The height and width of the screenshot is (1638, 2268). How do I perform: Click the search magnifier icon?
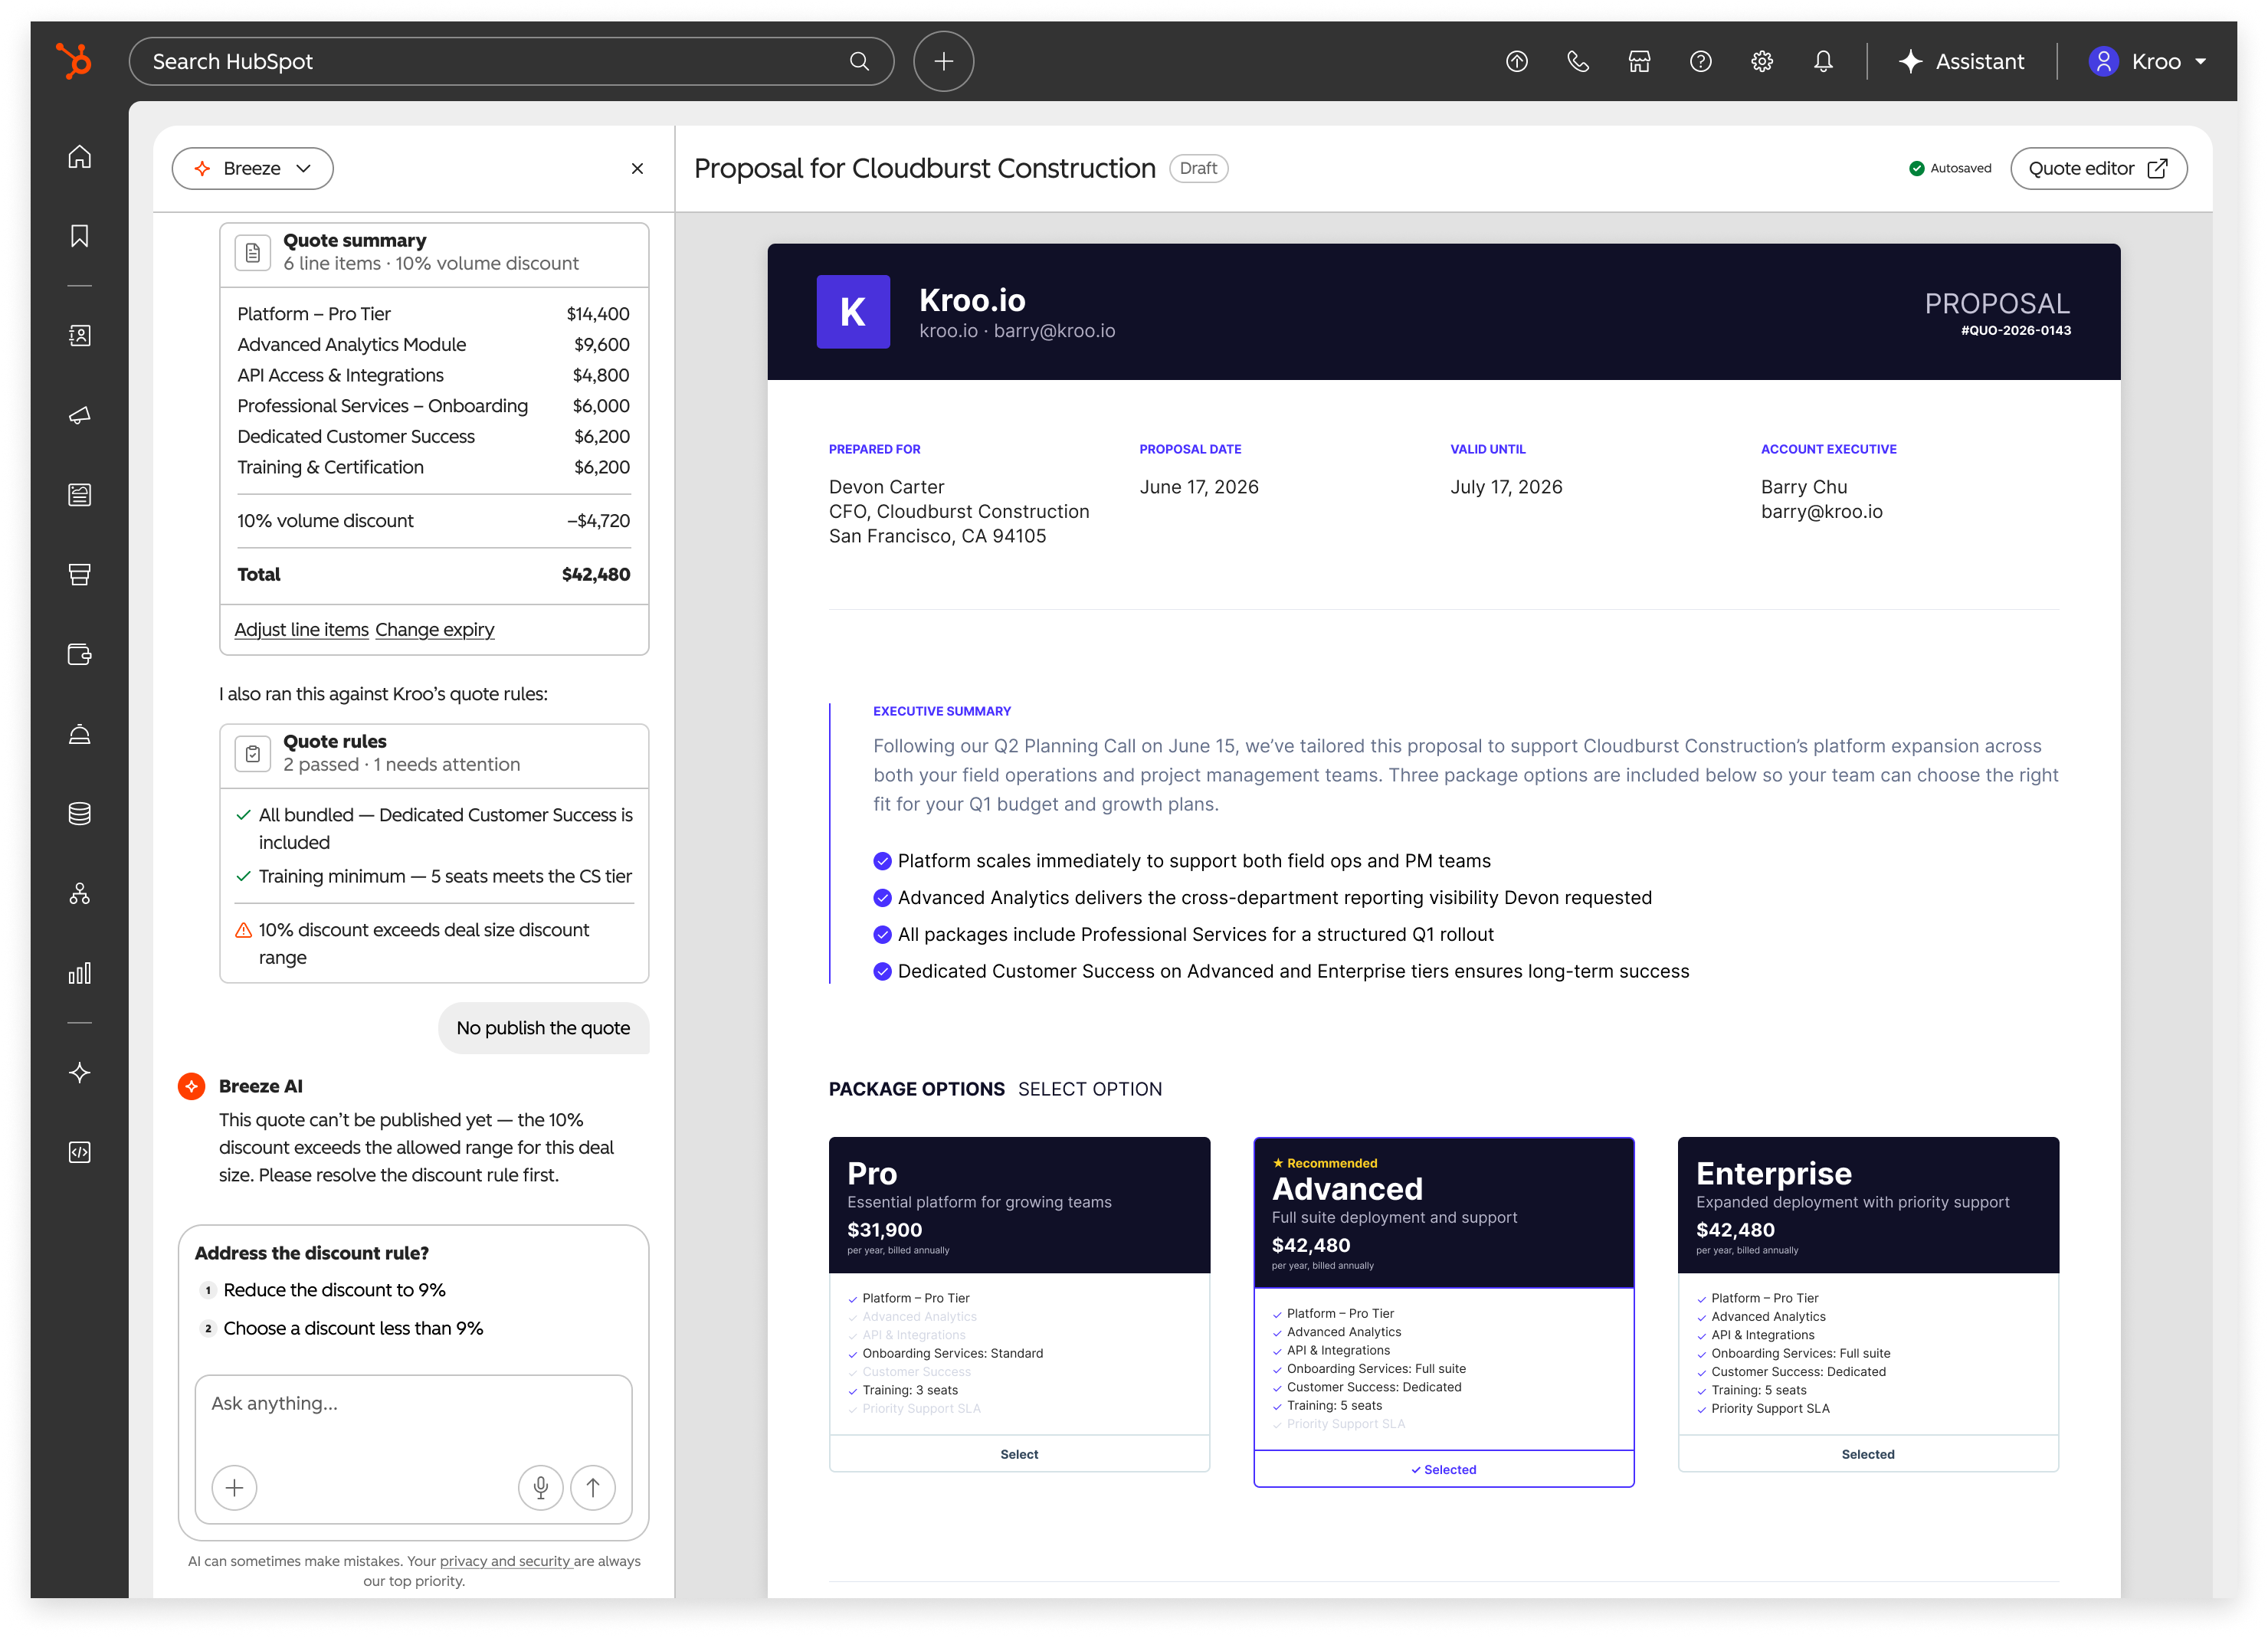(x=859, y=61)
